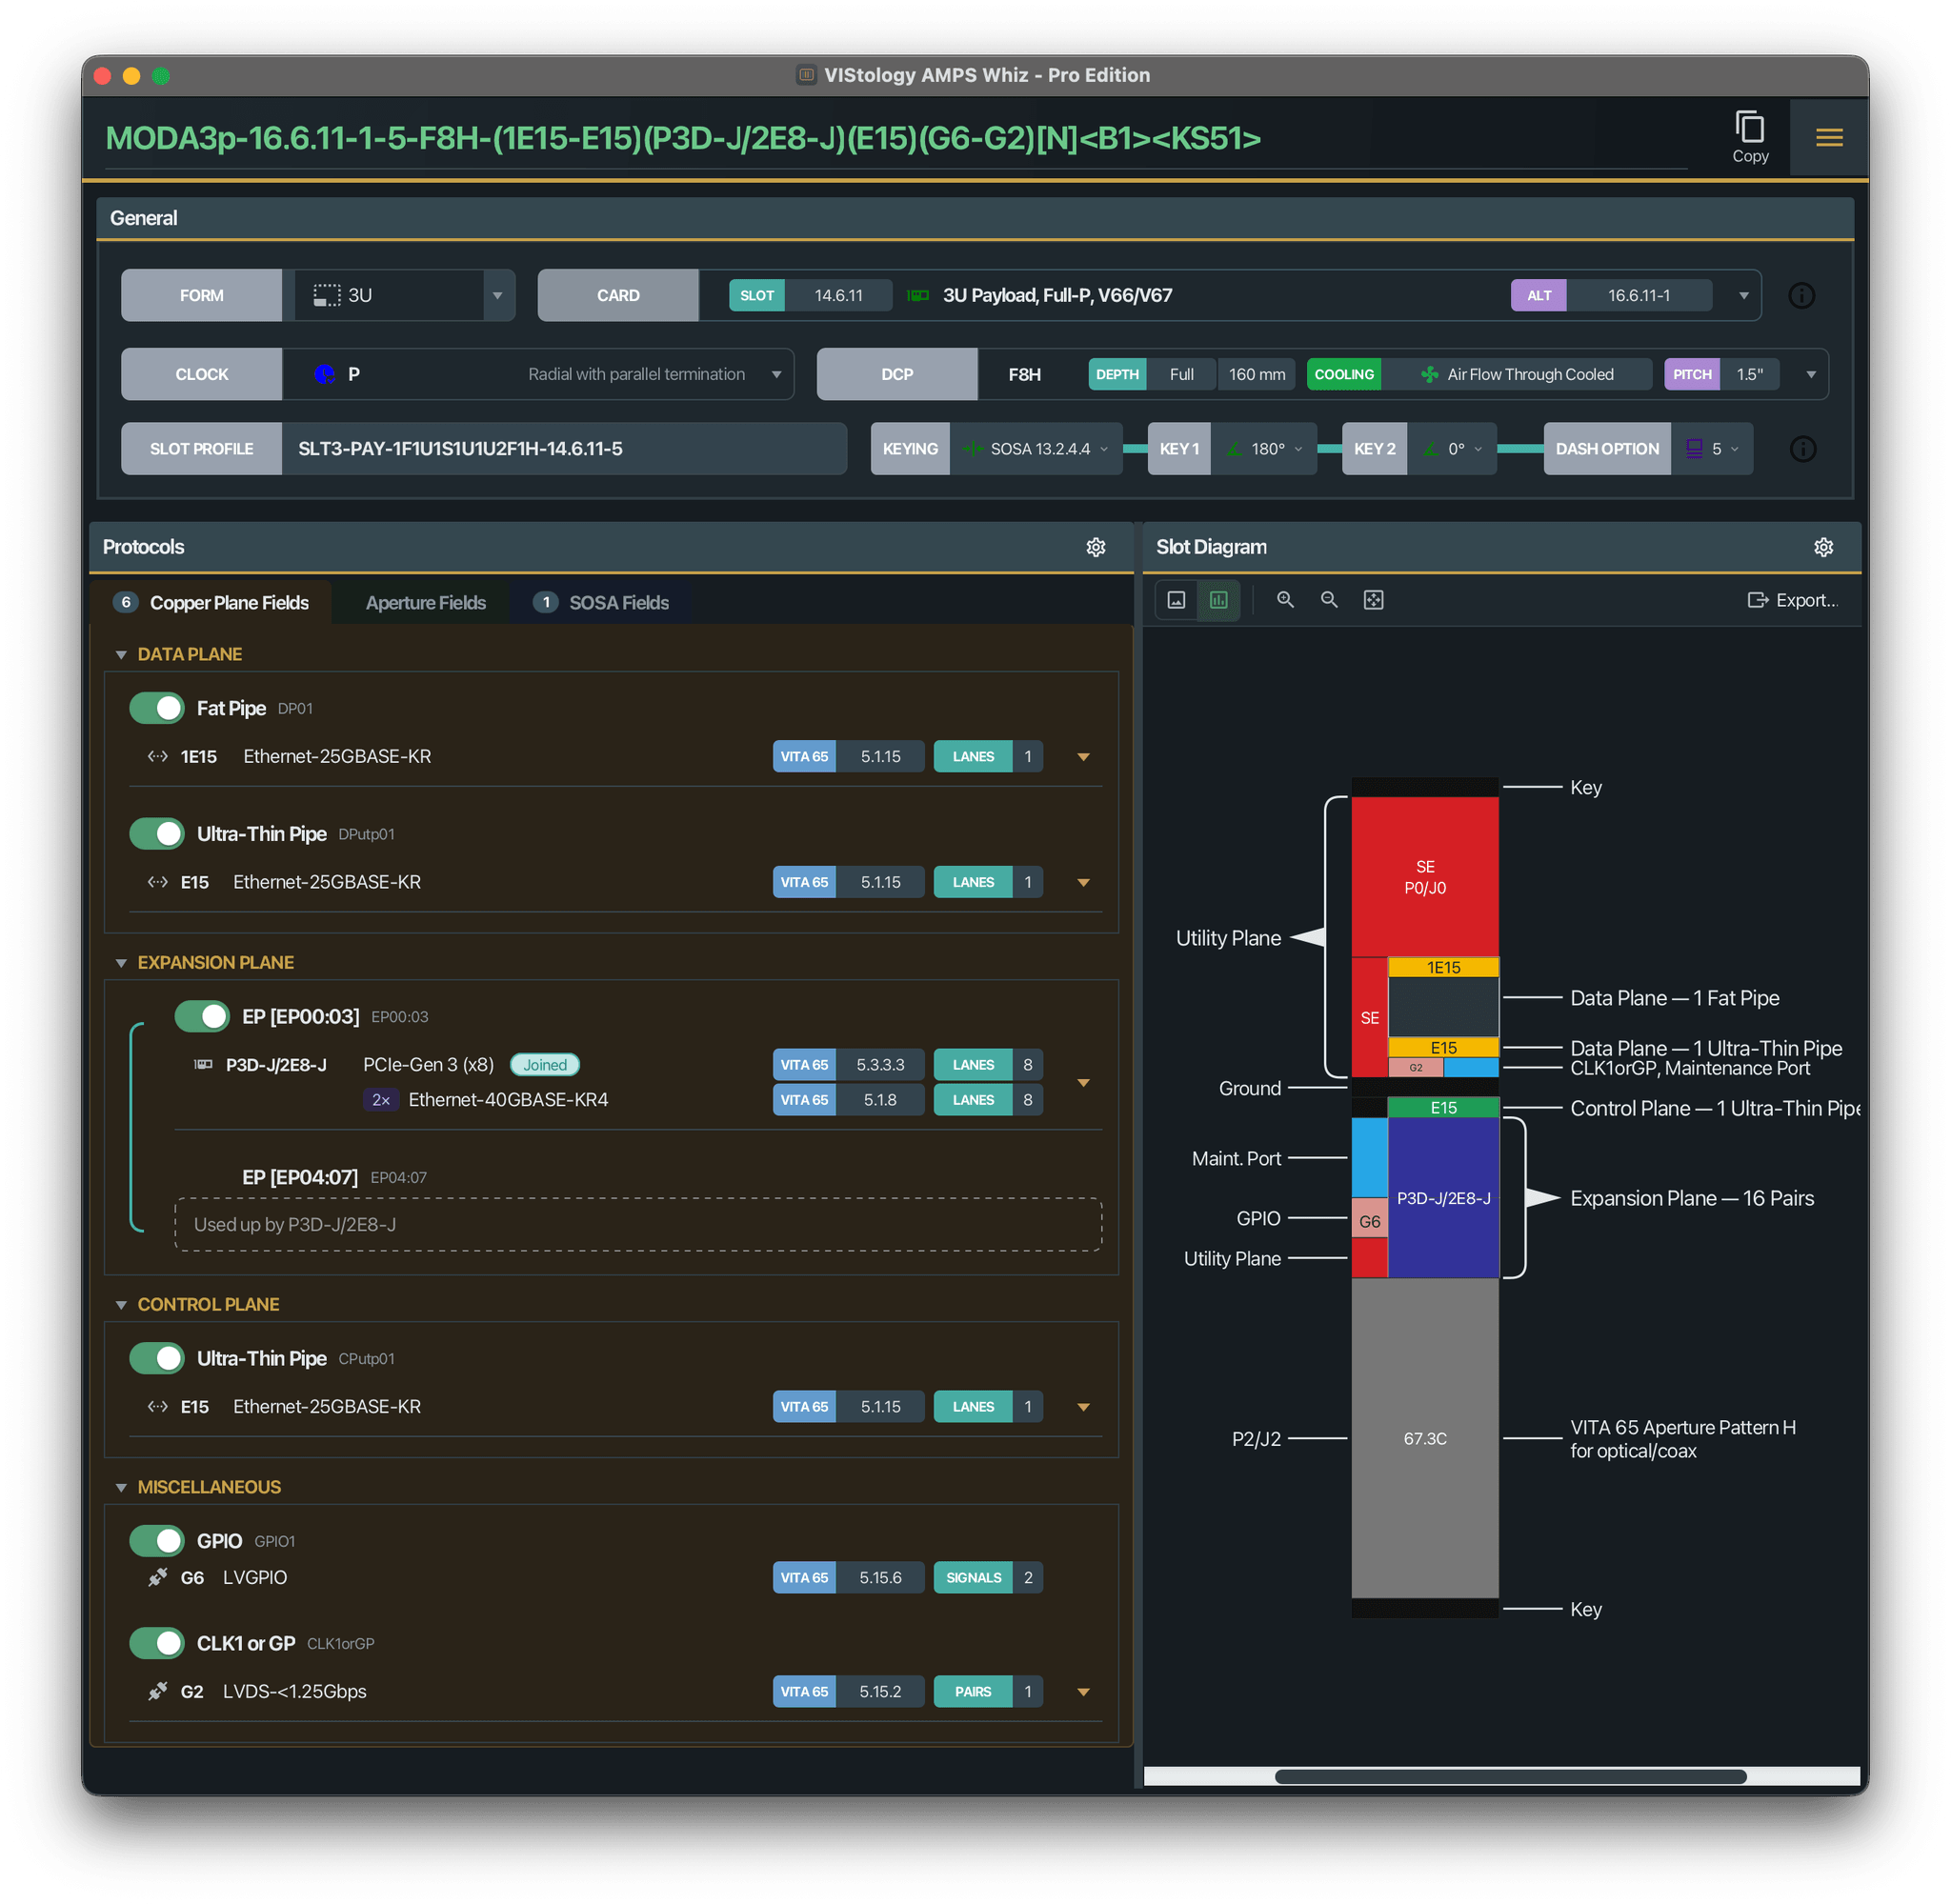Open the hamburger menu
1951x1904 pixels.
[1828, 137]
